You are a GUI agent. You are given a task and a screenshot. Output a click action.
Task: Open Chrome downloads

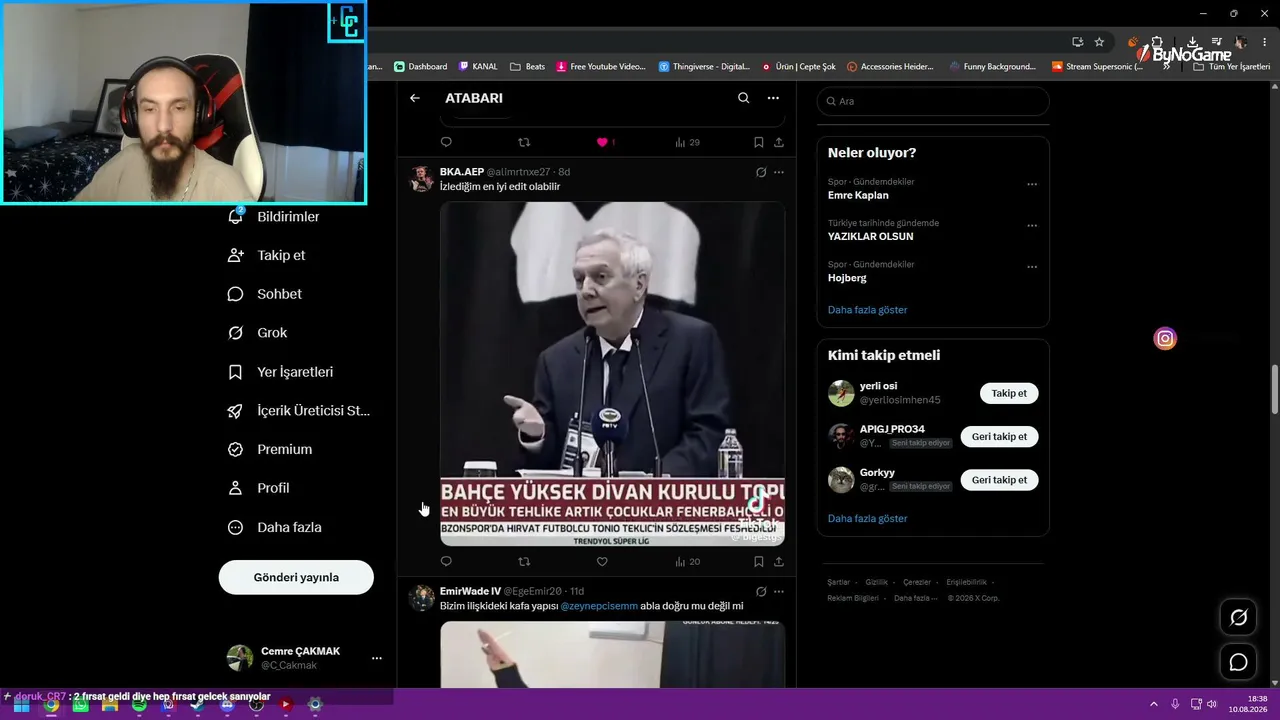(1192, 42)
